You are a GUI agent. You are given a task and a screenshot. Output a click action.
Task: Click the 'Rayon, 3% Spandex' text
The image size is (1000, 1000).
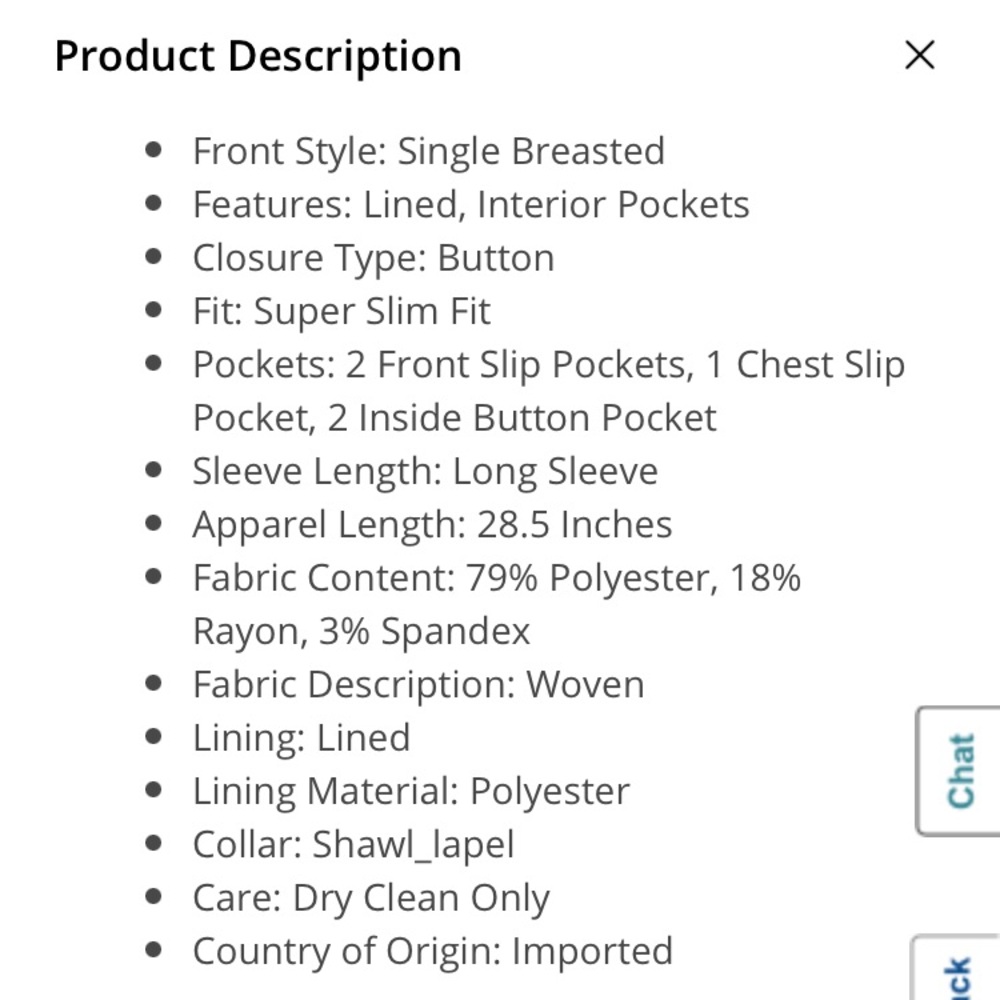(x=361, y=631)
